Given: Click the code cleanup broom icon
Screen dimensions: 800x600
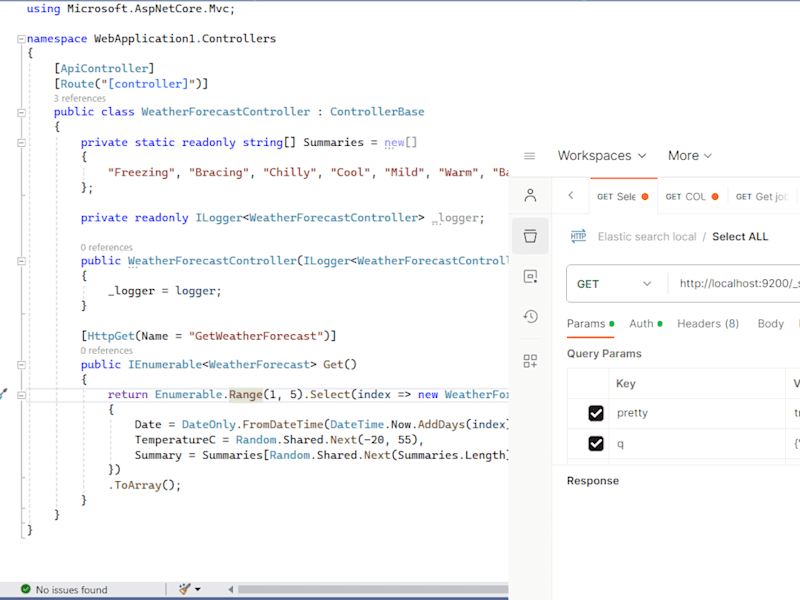Looking at the screenshot, I should [x=184, y=589].
